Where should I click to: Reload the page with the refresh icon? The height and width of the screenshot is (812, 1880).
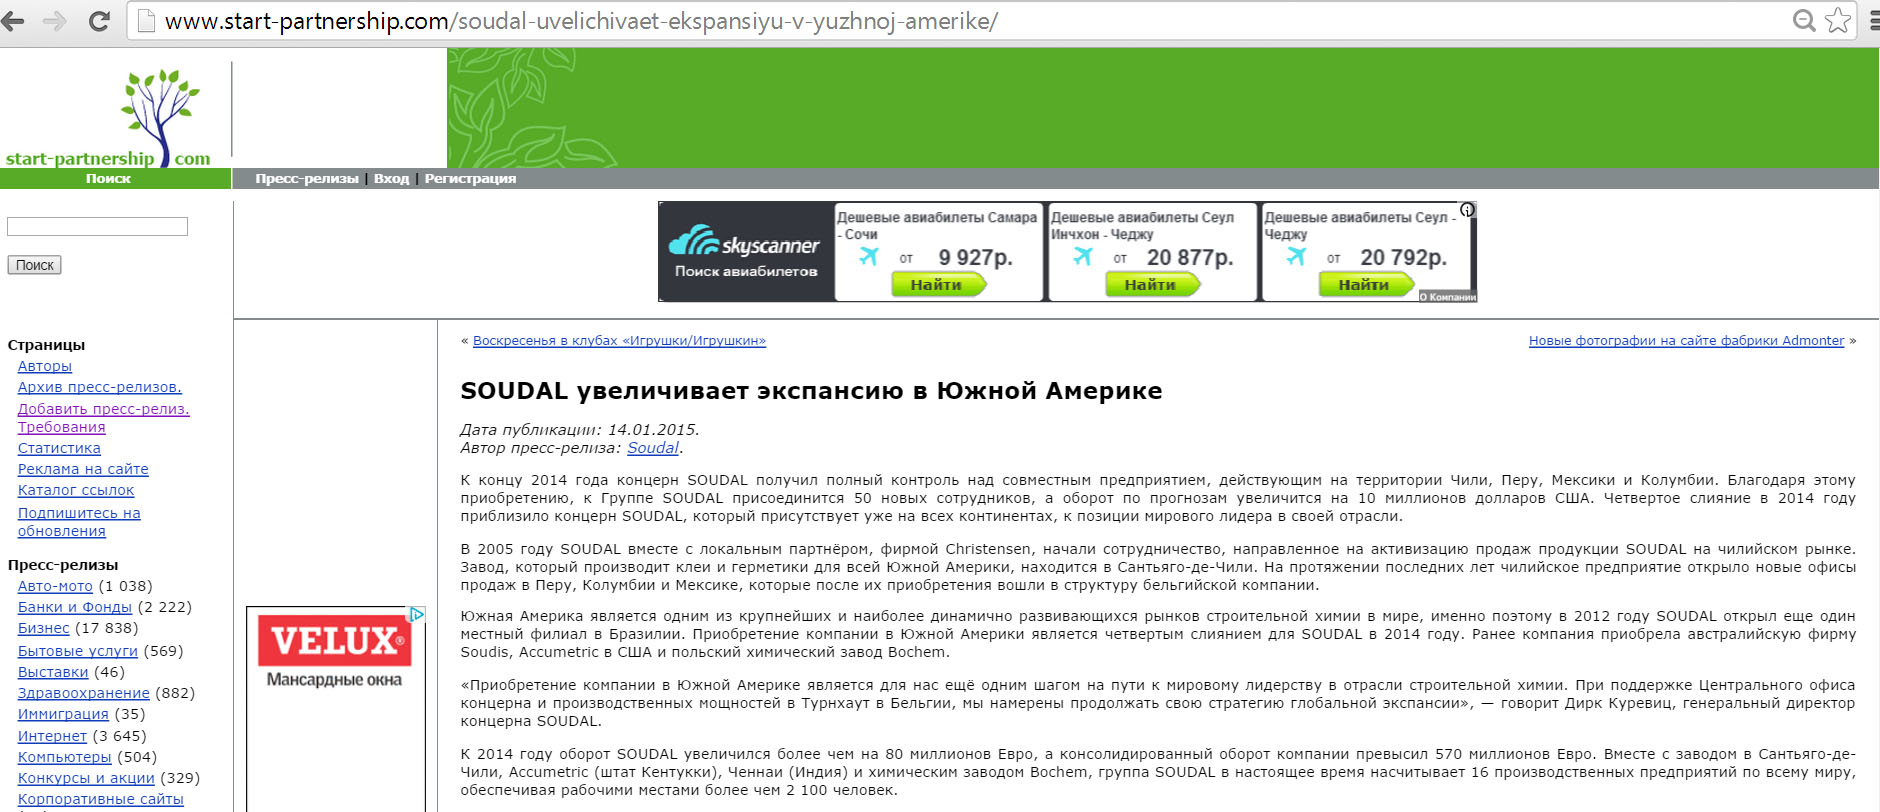point(99,21)
